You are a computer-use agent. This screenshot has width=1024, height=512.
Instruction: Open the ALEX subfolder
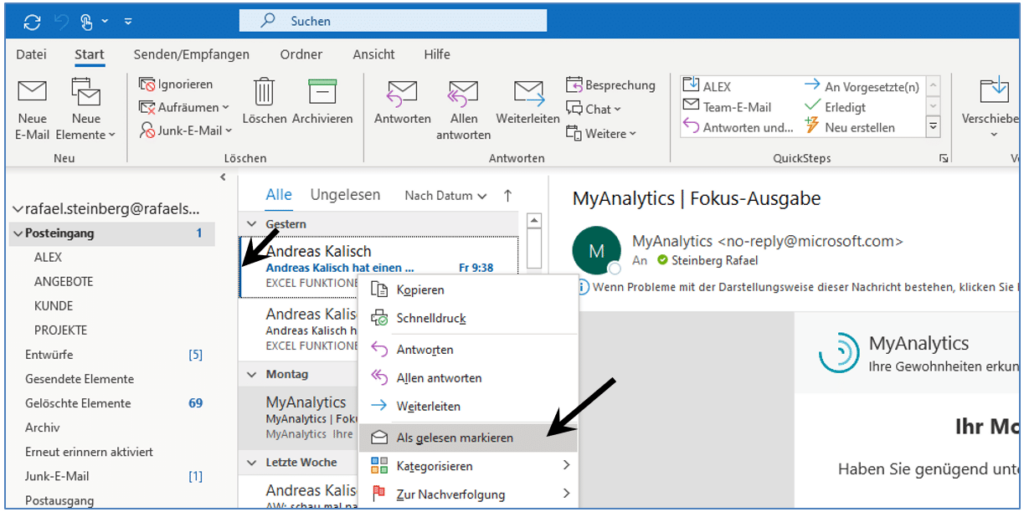click(x=48, y=257)
